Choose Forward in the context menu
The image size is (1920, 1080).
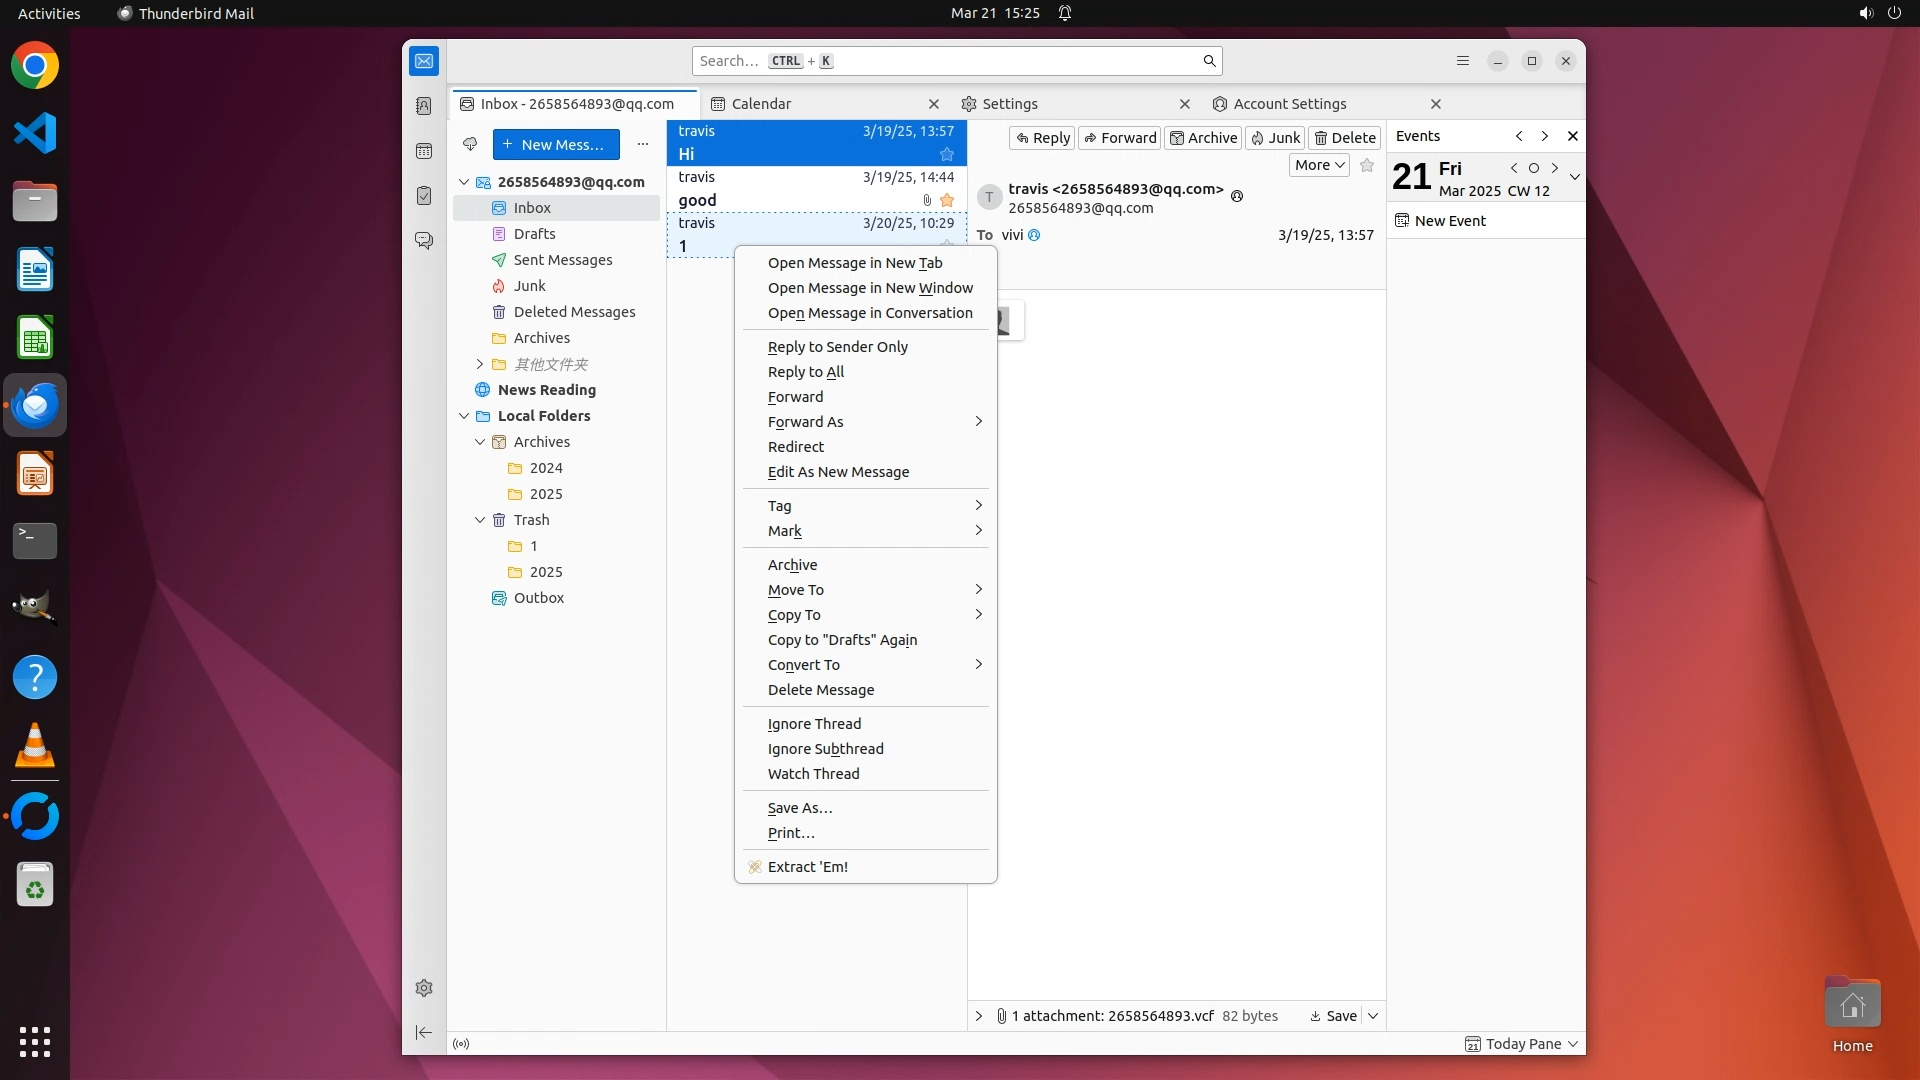[795, 397]
